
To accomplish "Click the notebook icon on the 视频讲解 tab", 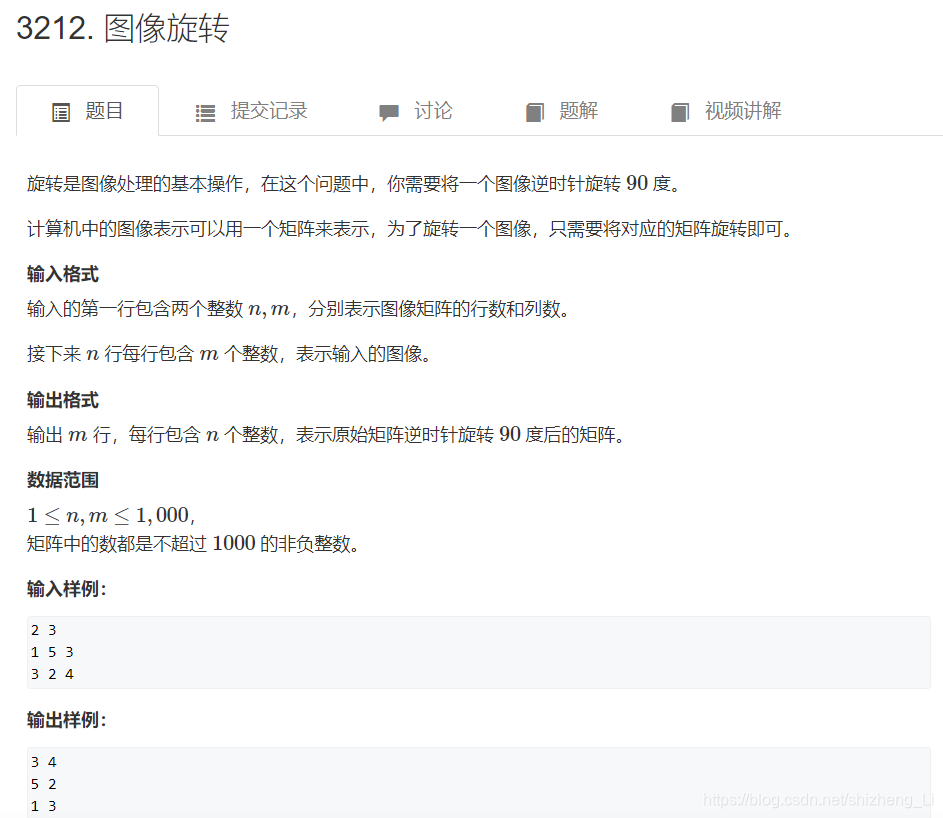I will [x=681, y=111].
